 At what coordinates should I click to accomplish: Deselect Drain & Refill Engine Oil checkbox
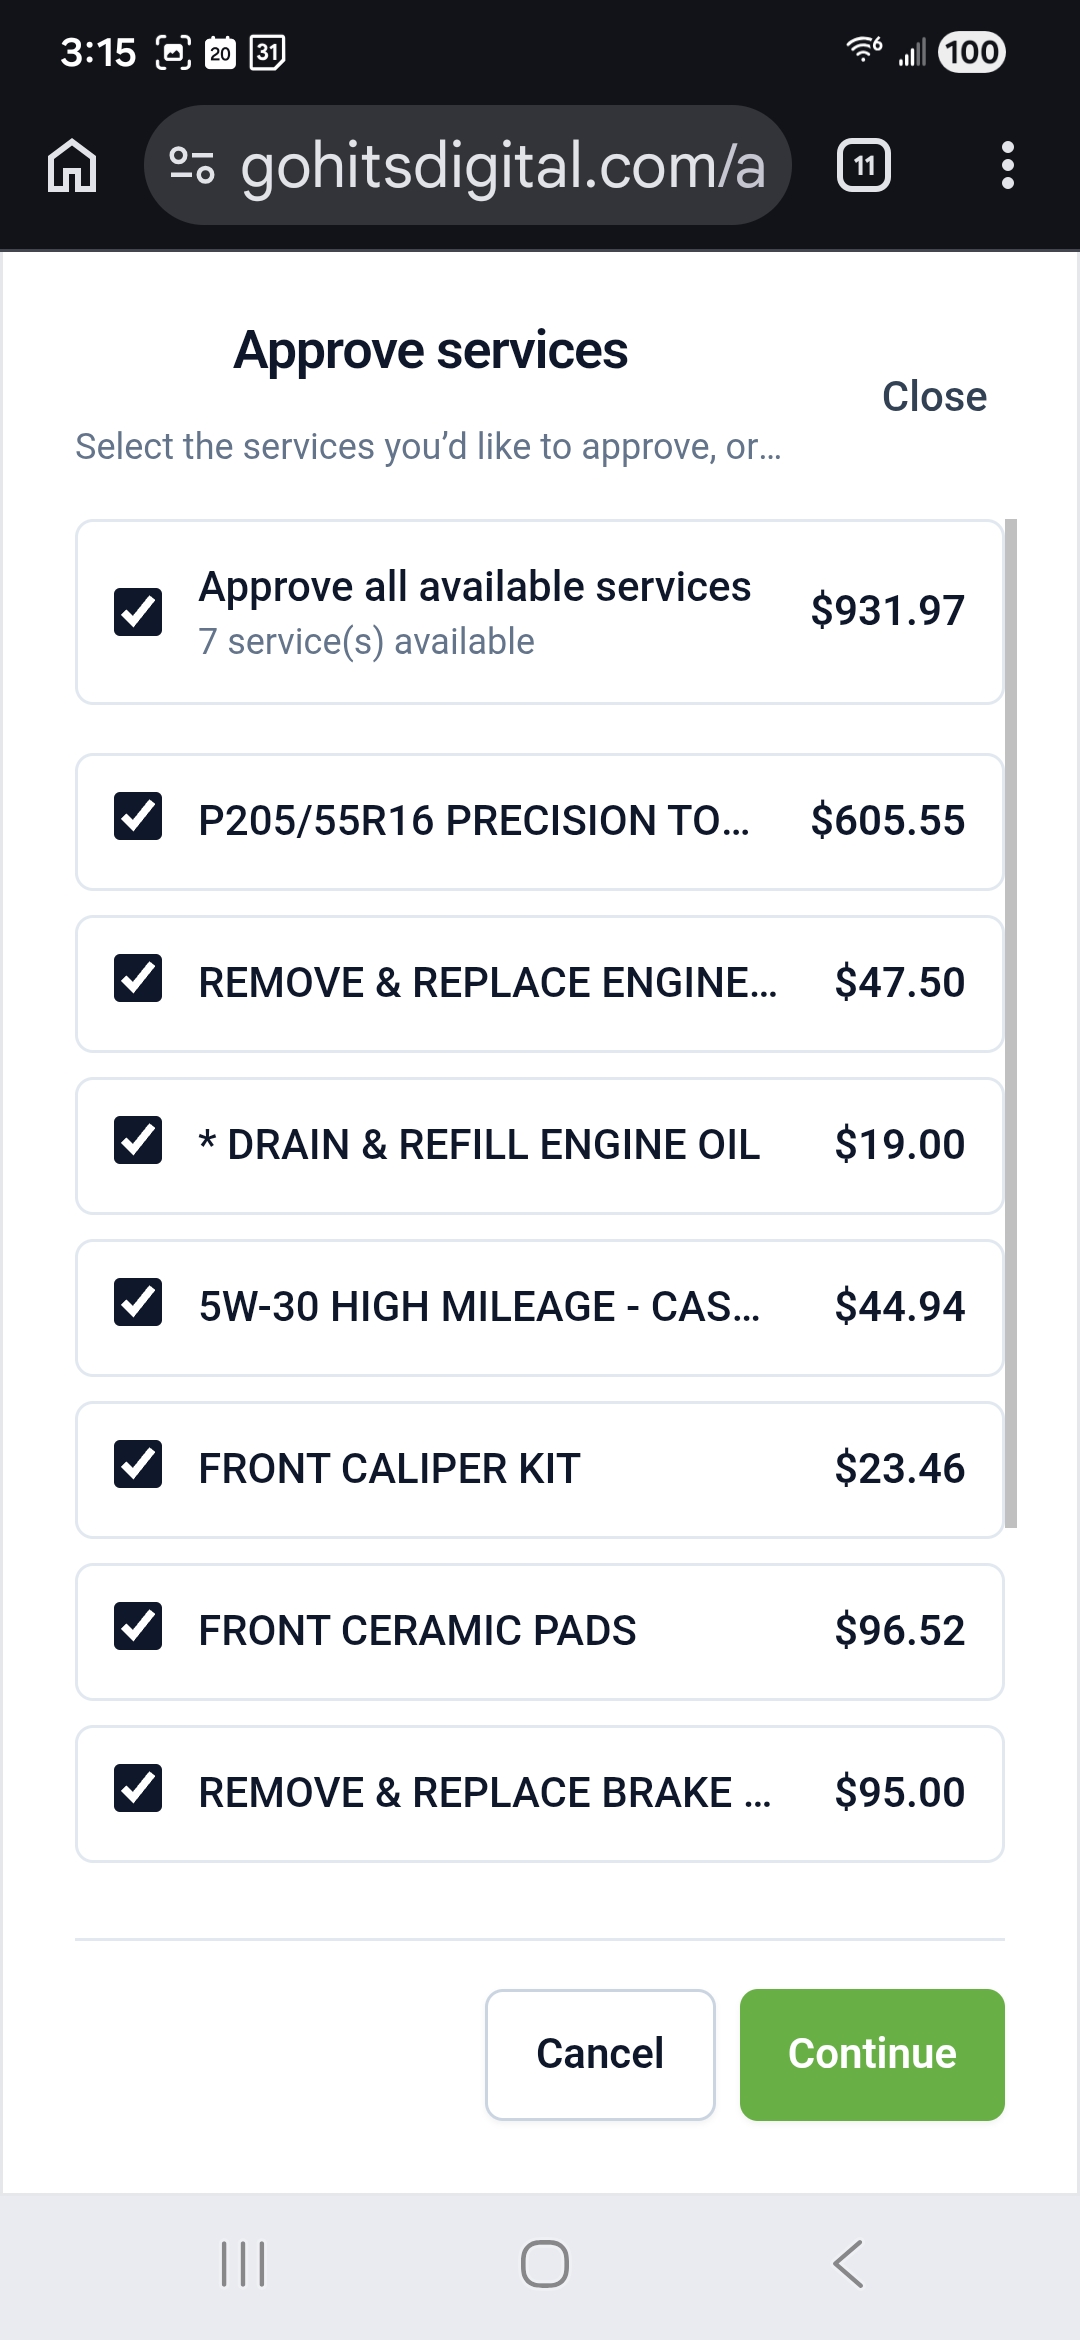(x=138, y=1140)
